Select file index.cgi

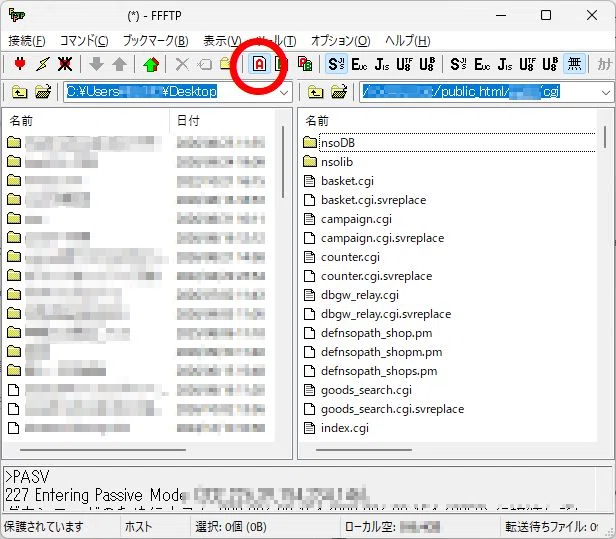coord(345,428)
